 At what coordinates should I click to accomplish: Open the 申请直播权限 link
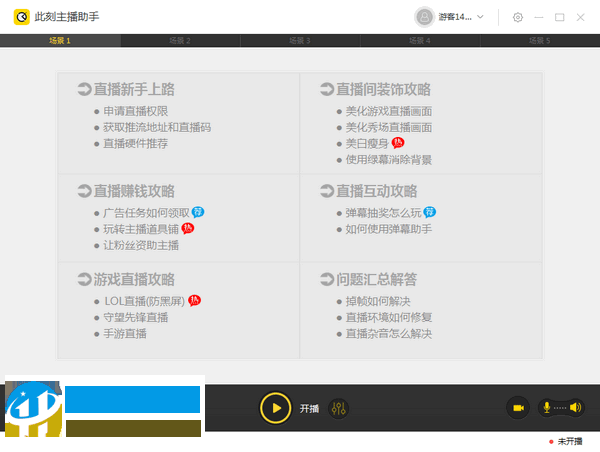[x=136, y=111]
